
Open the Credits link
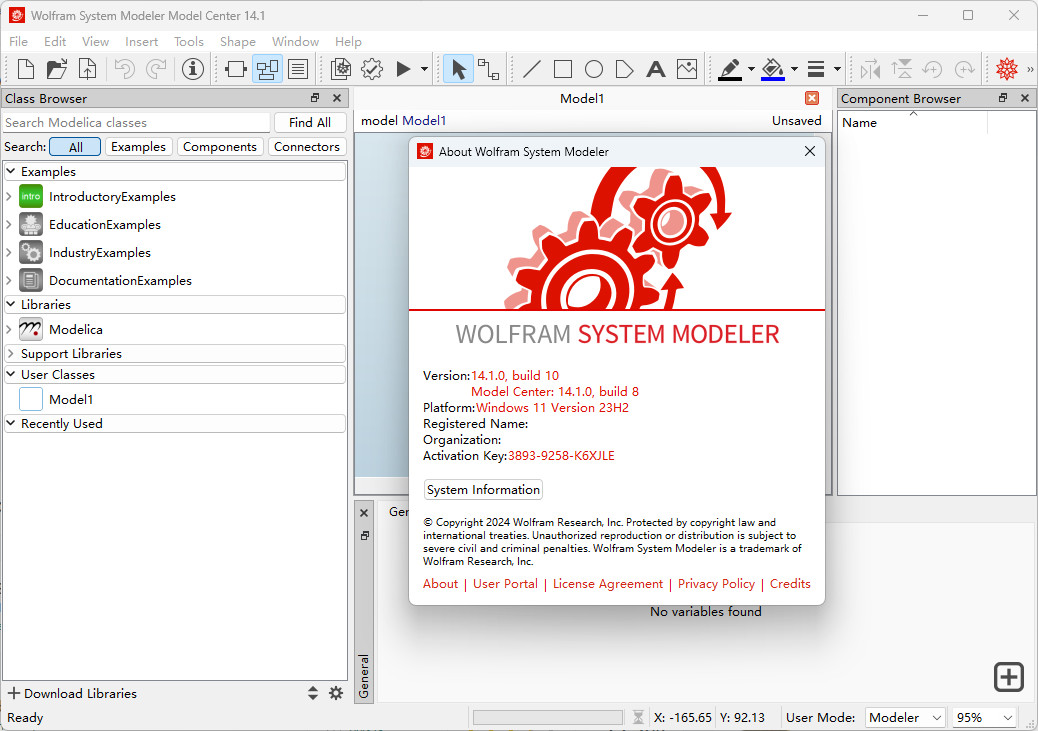point(790,584)
